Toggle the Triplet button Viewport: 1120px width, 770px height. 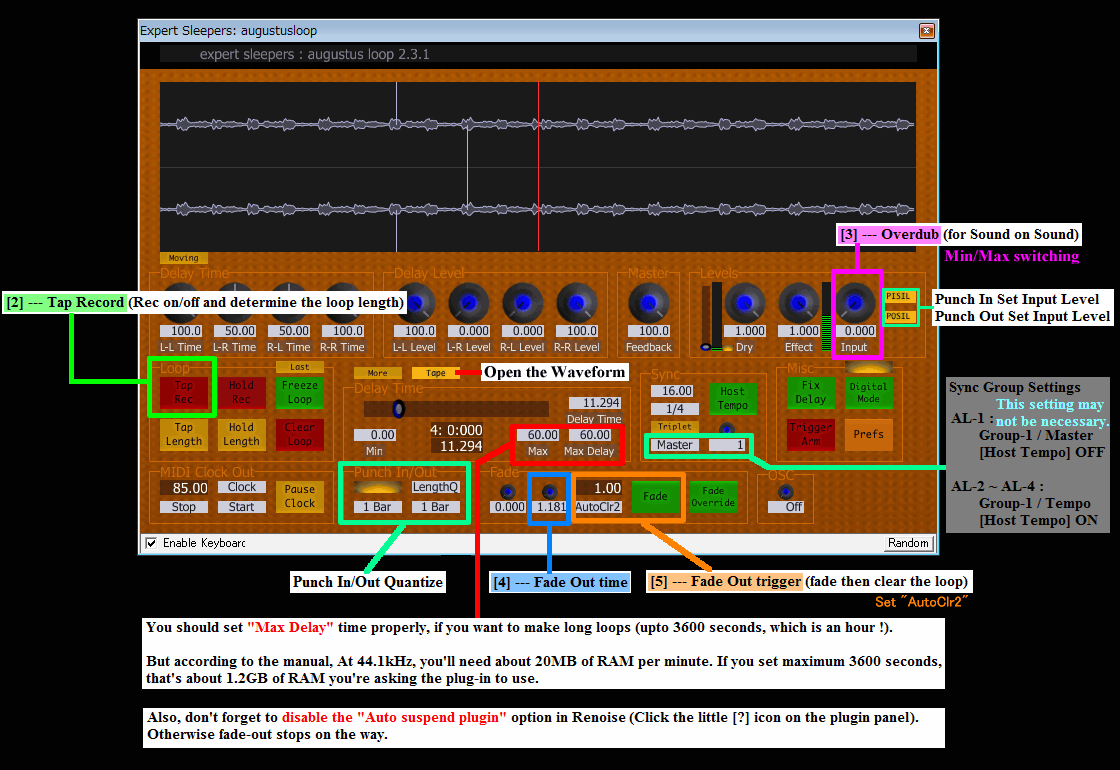tap(675, 426)
